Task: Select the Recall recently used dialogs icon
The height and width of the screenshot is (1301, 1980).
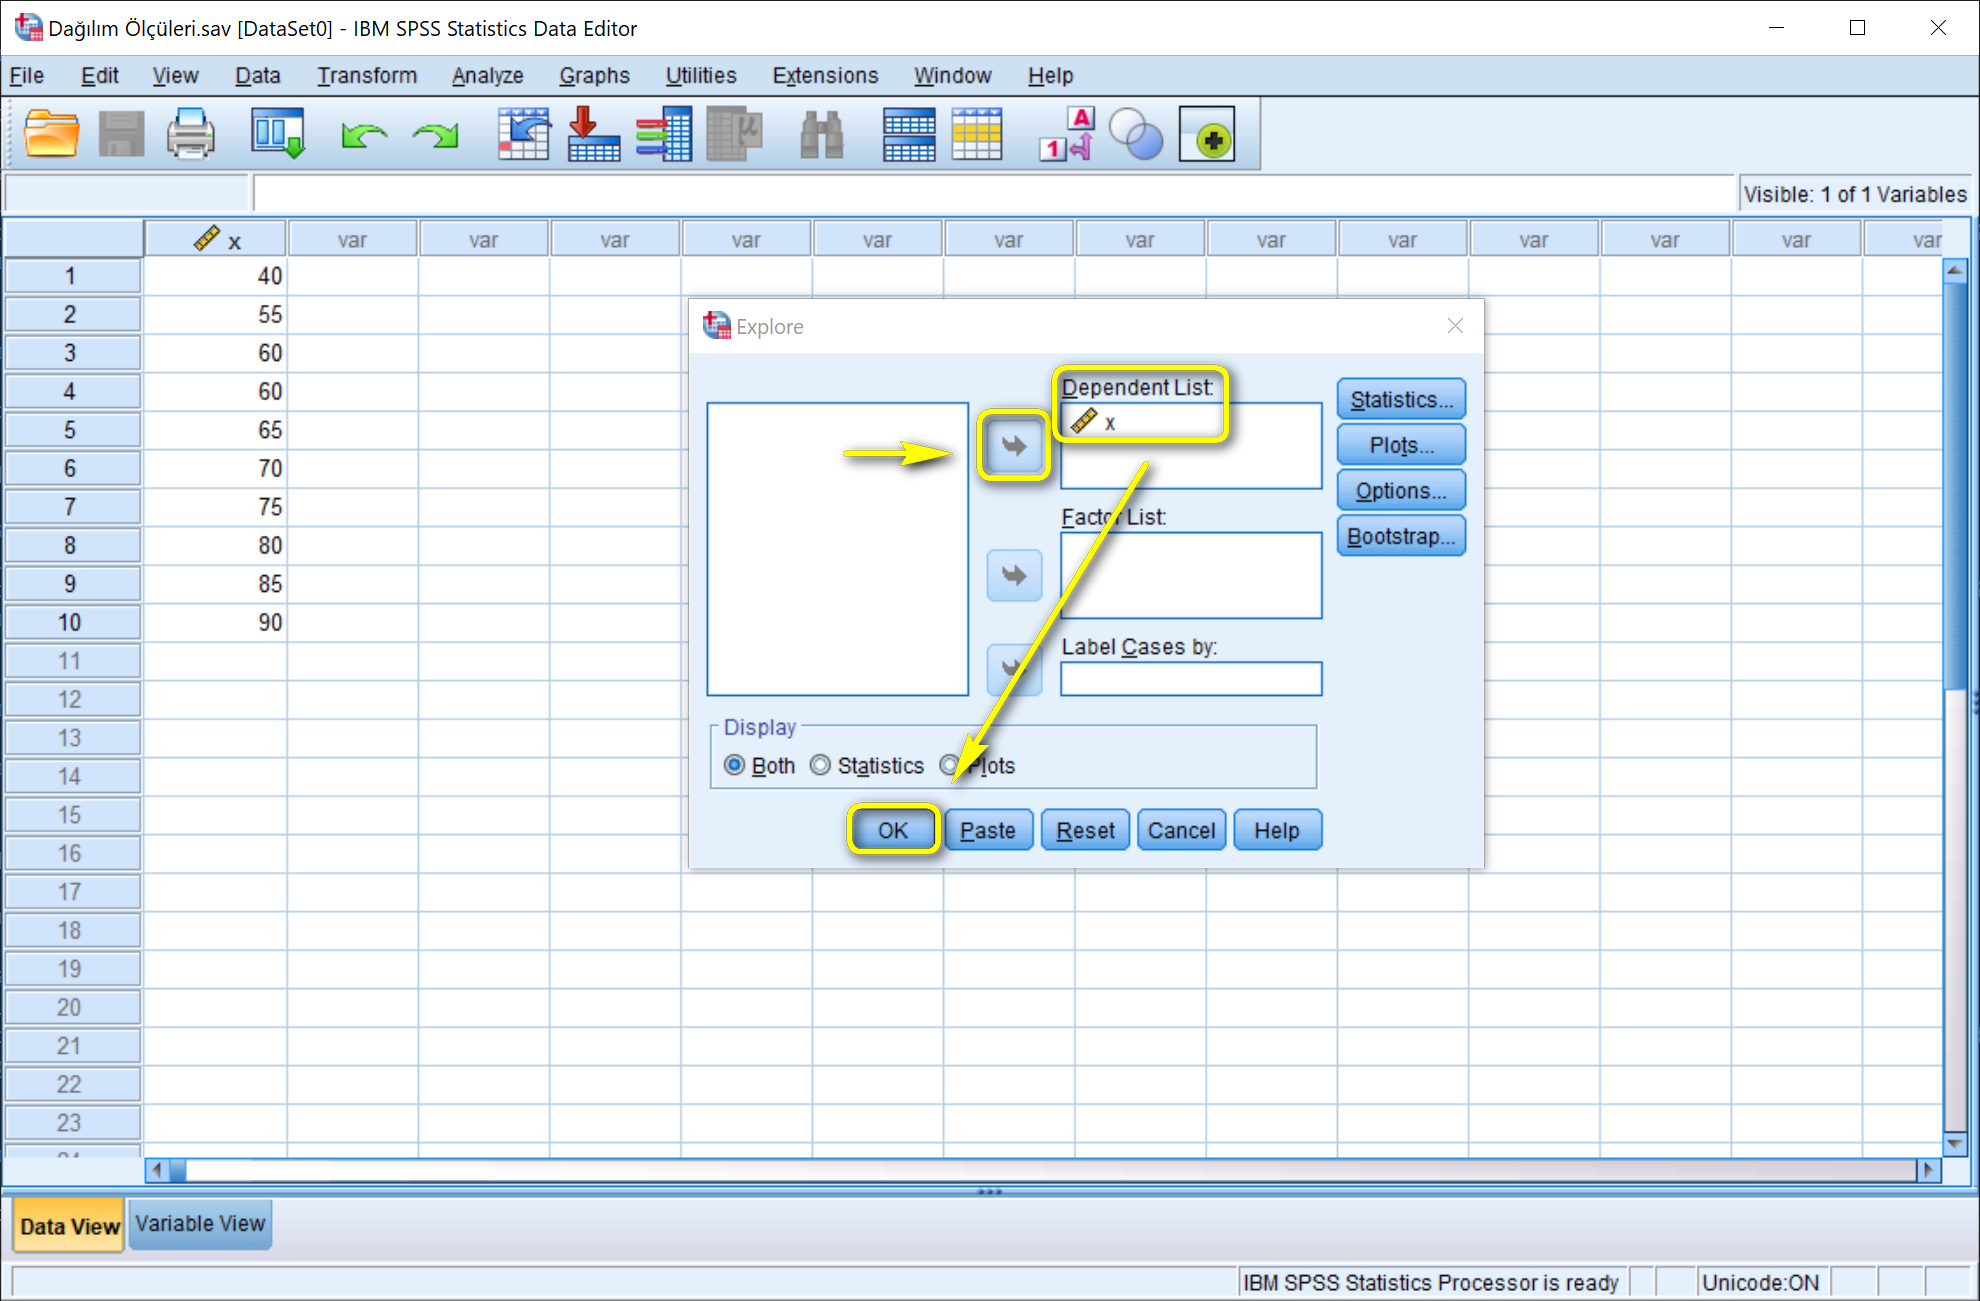Action: [x=277, y=133]
